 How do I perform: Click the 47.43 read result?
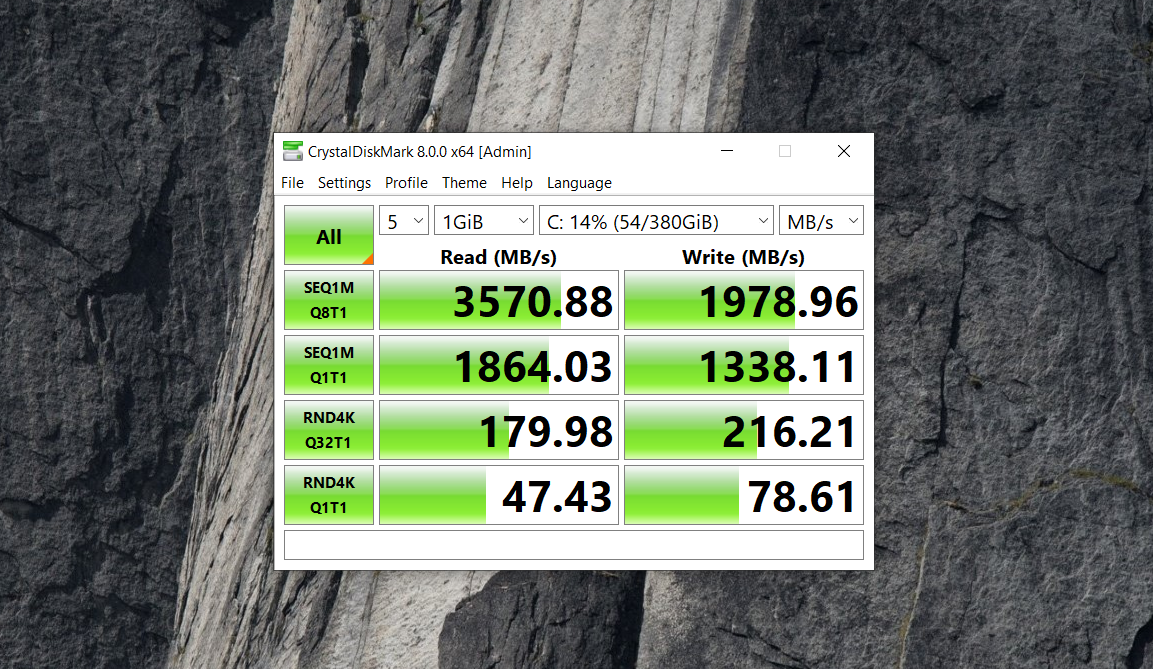tap(499, 495)
